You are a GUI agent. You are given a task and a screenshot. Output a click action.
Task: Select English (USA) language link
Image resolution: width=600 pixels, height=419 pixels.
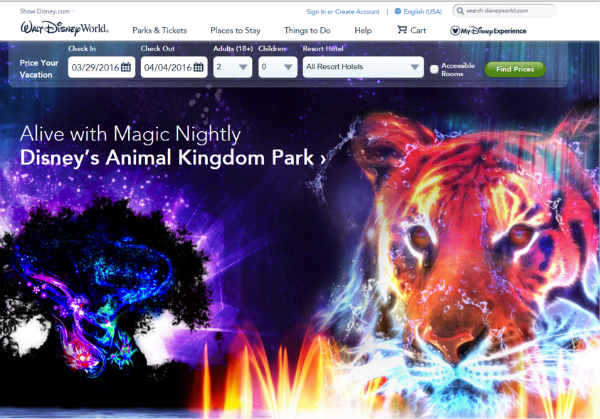coord(422,12)
